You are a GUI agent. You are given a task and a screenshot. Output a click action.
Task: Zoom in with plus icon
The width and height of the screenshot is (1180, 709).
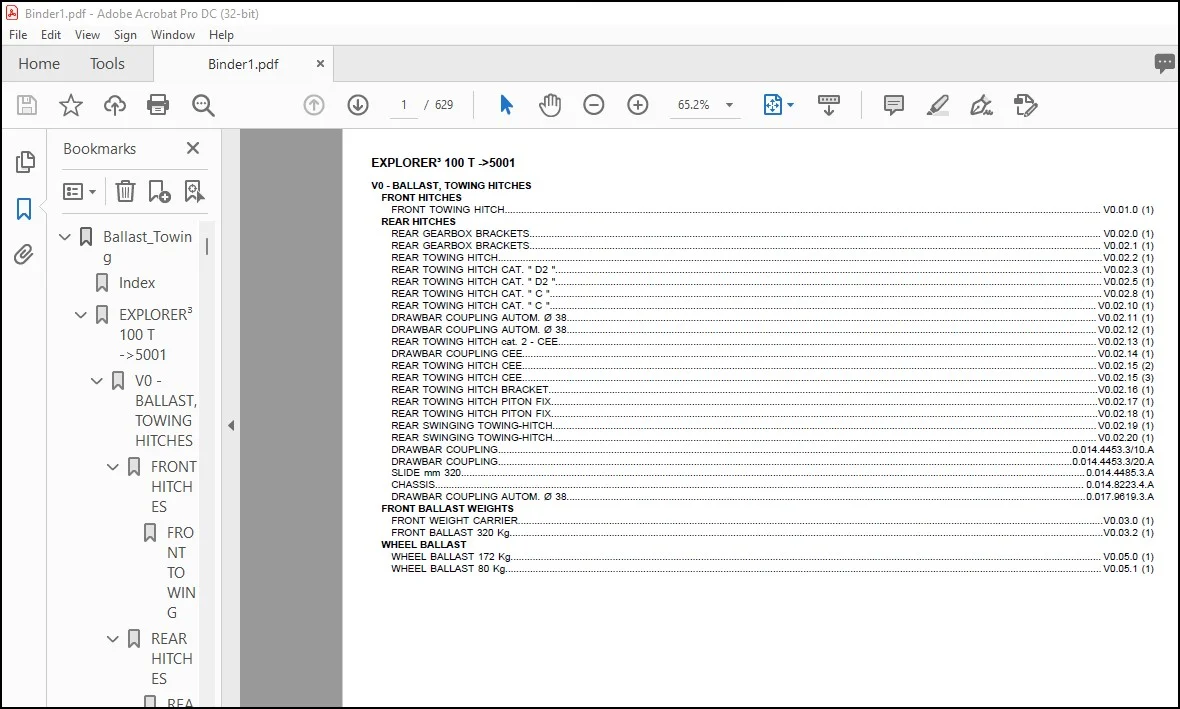[x=637, y=105]
